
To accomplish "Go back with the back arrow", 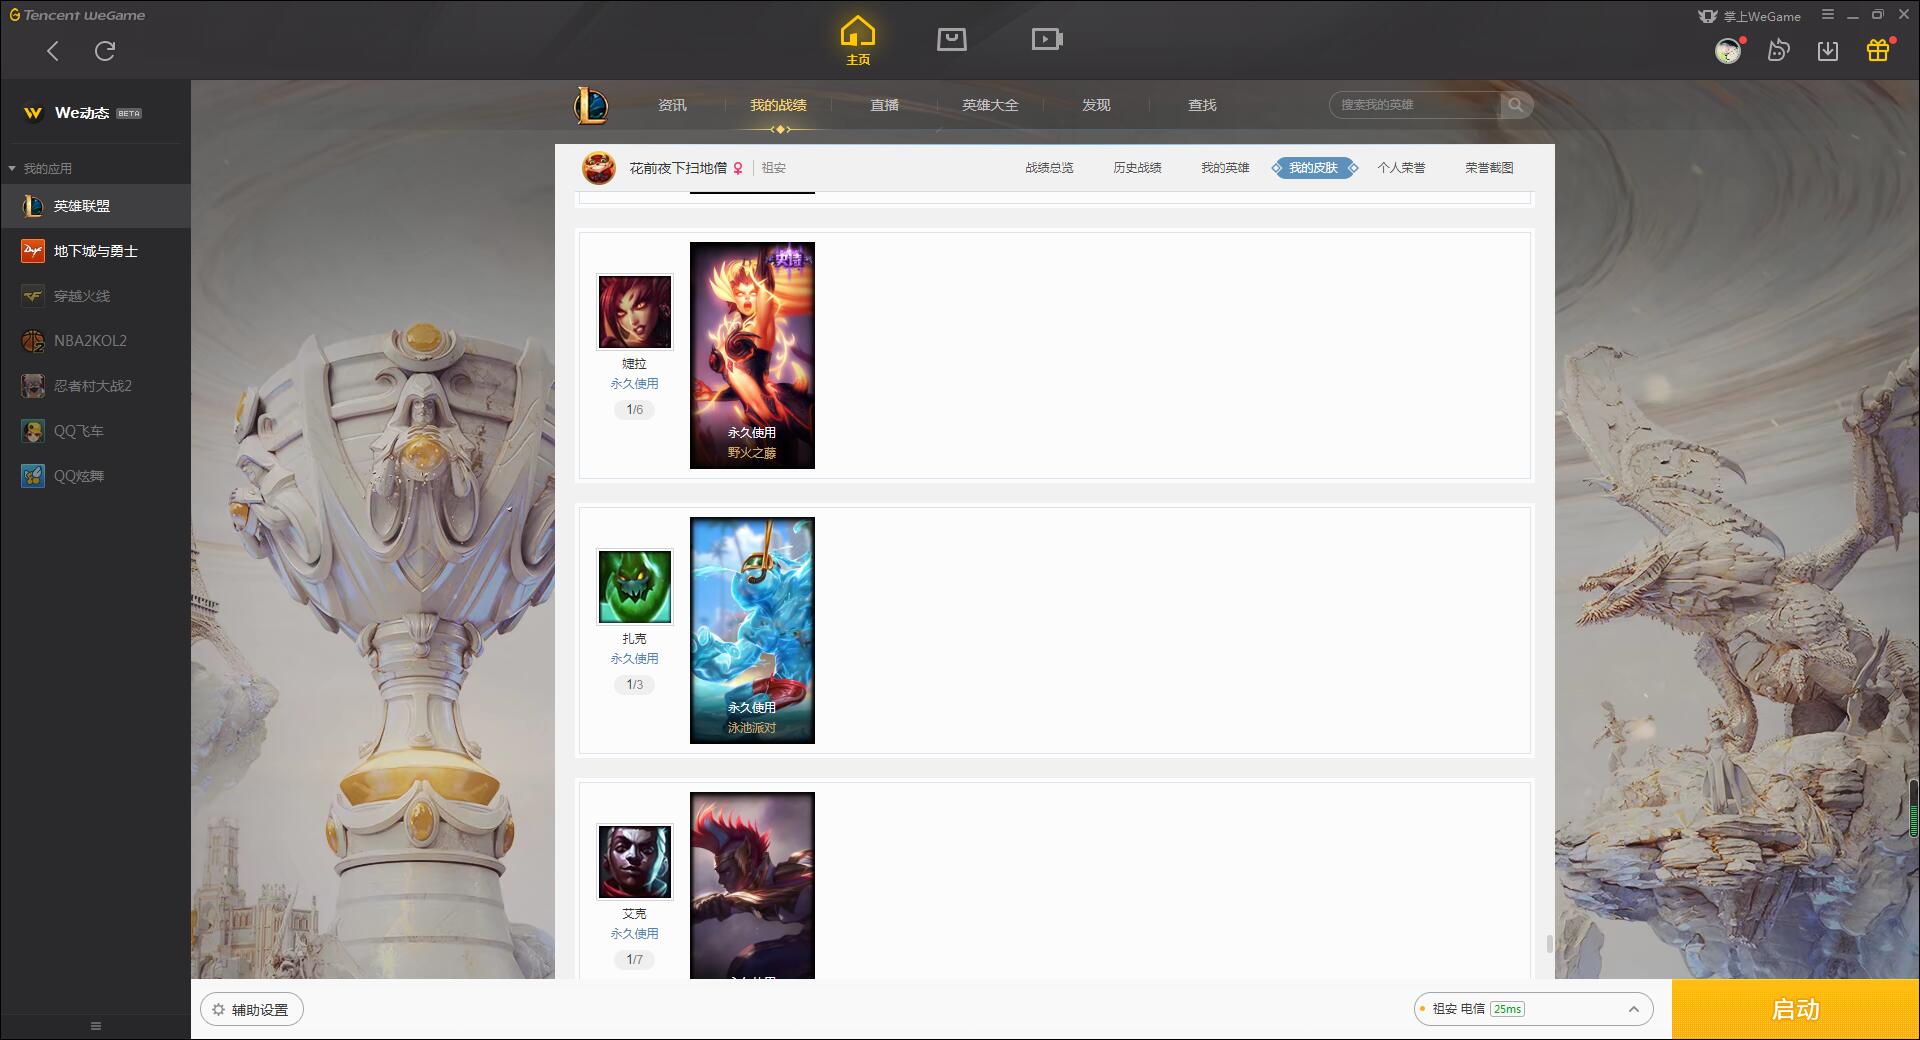I will (53, 51).
